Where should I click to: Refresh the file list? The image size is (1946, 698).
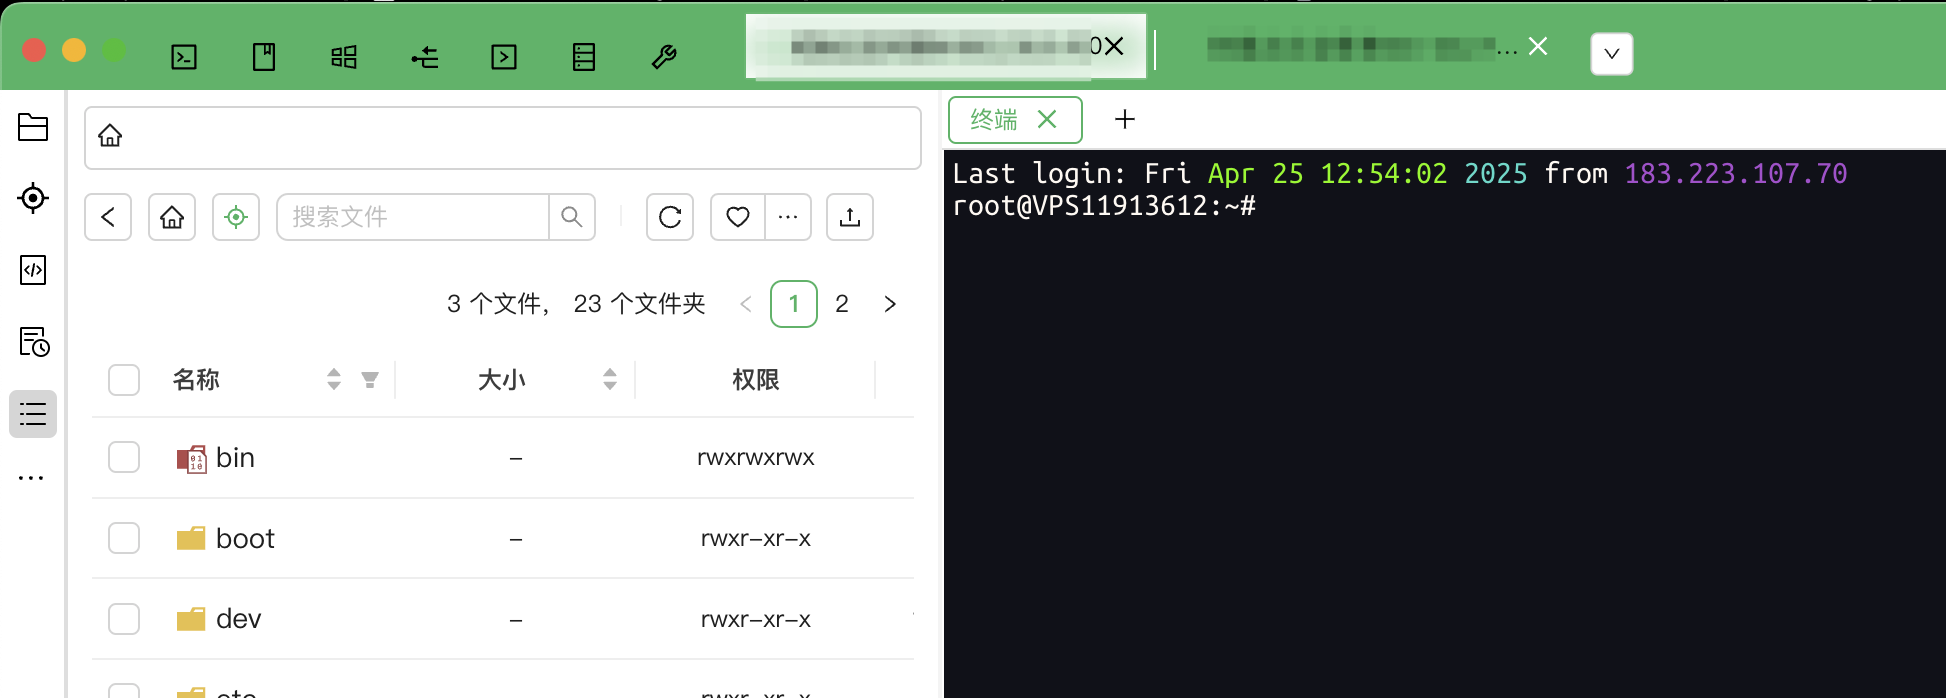click(670, 217)
